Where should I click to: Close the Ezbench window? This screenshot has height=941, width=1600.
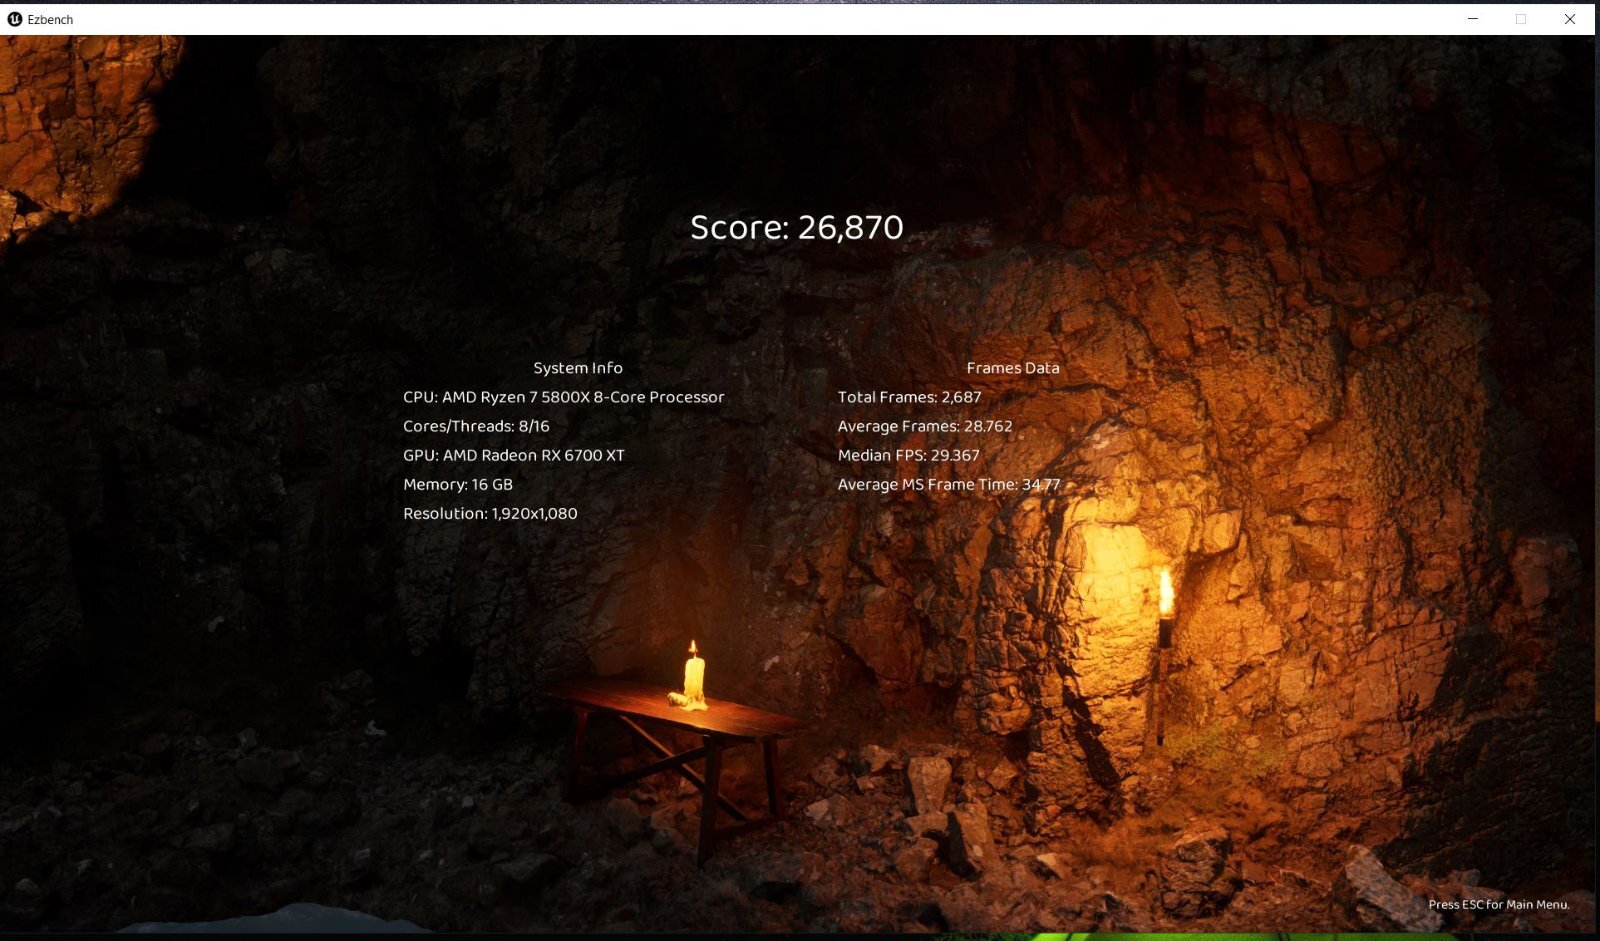click(1570, 19)
